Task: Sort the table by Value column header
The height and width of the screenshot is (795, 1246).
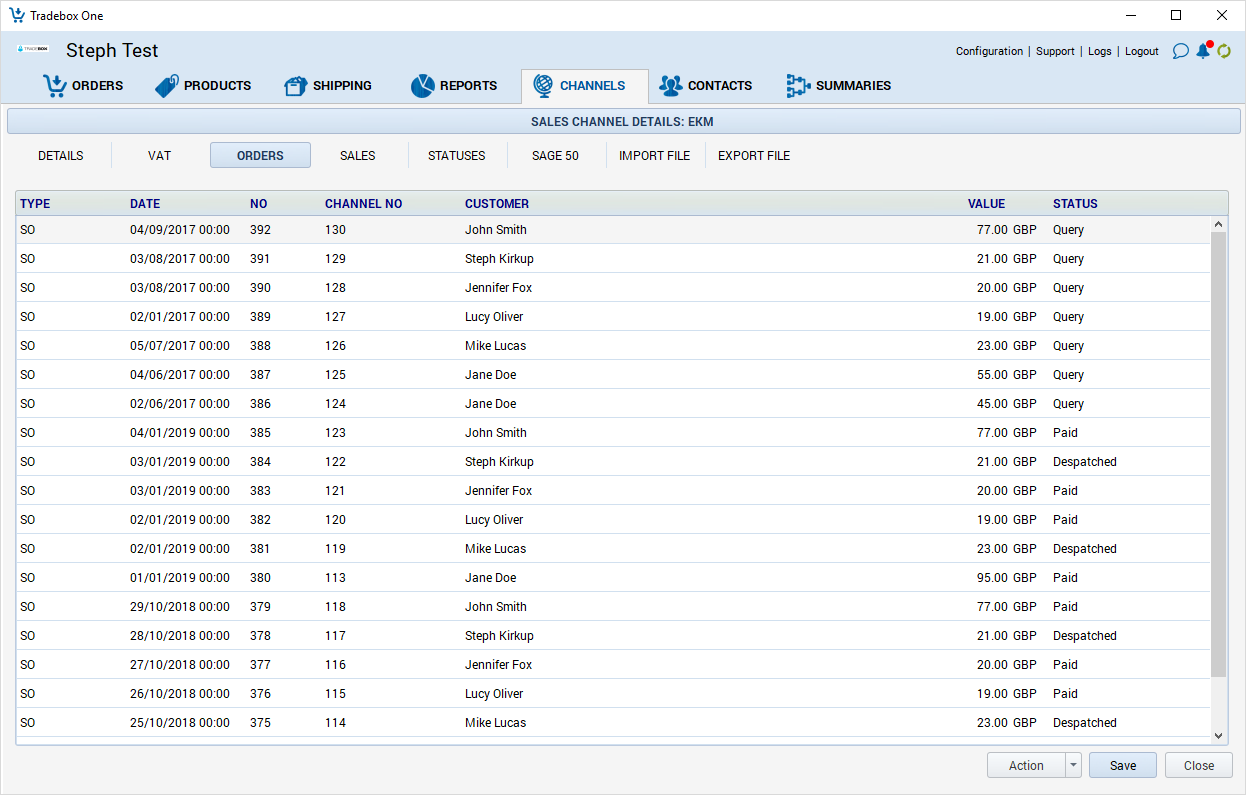Action: click(986, 204)
